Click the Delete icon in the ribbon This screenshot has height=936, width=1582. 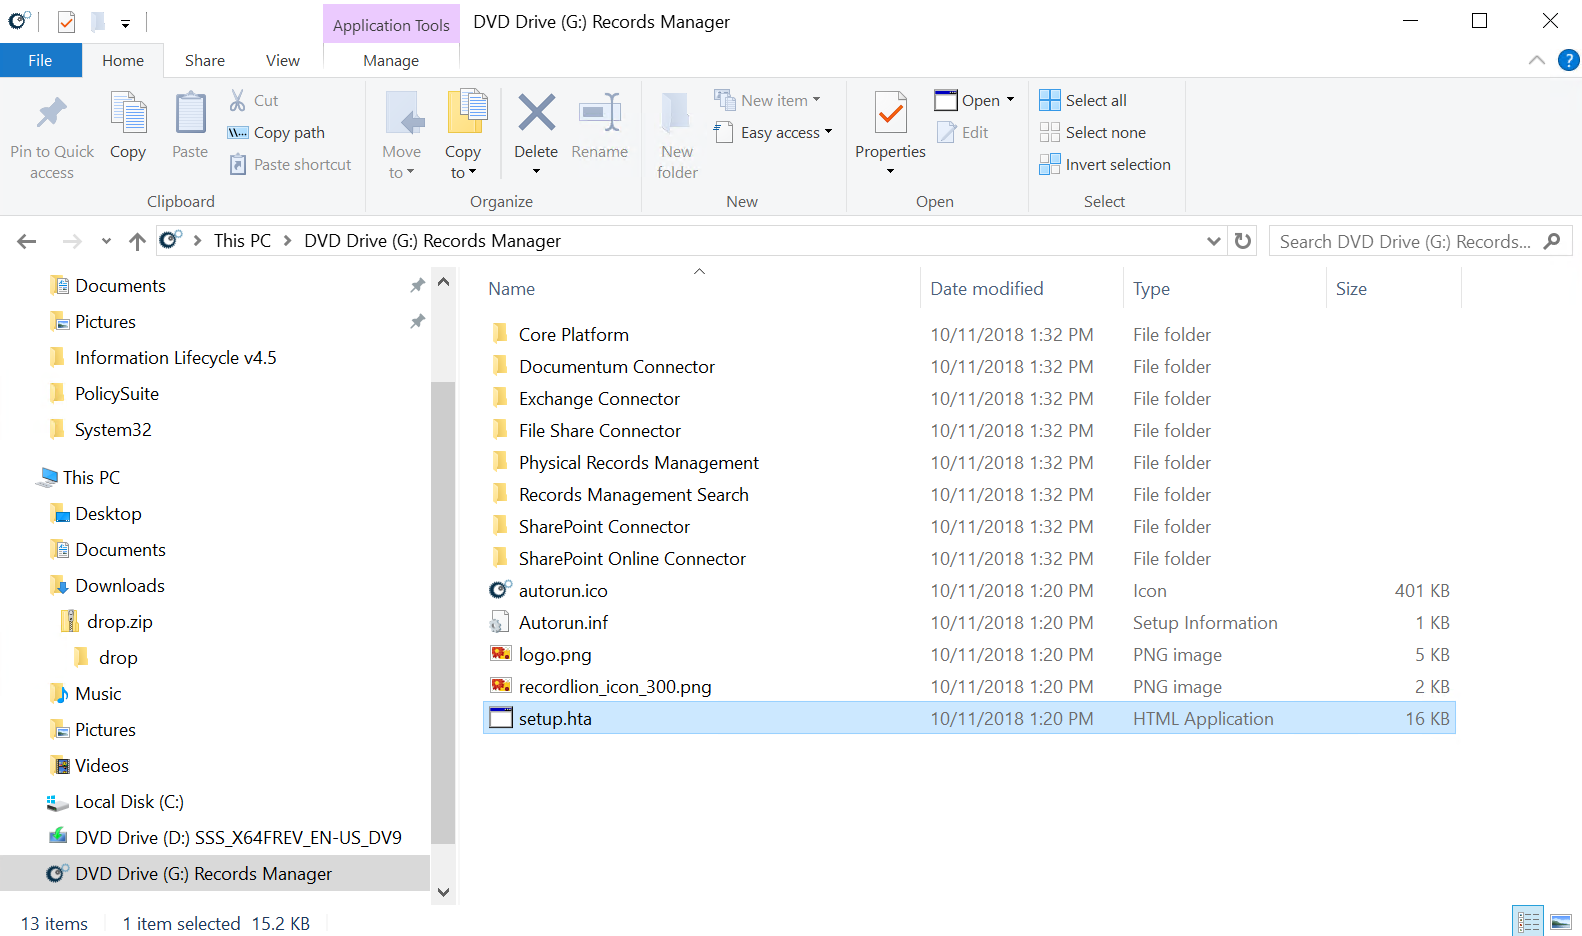coord(536,114)
